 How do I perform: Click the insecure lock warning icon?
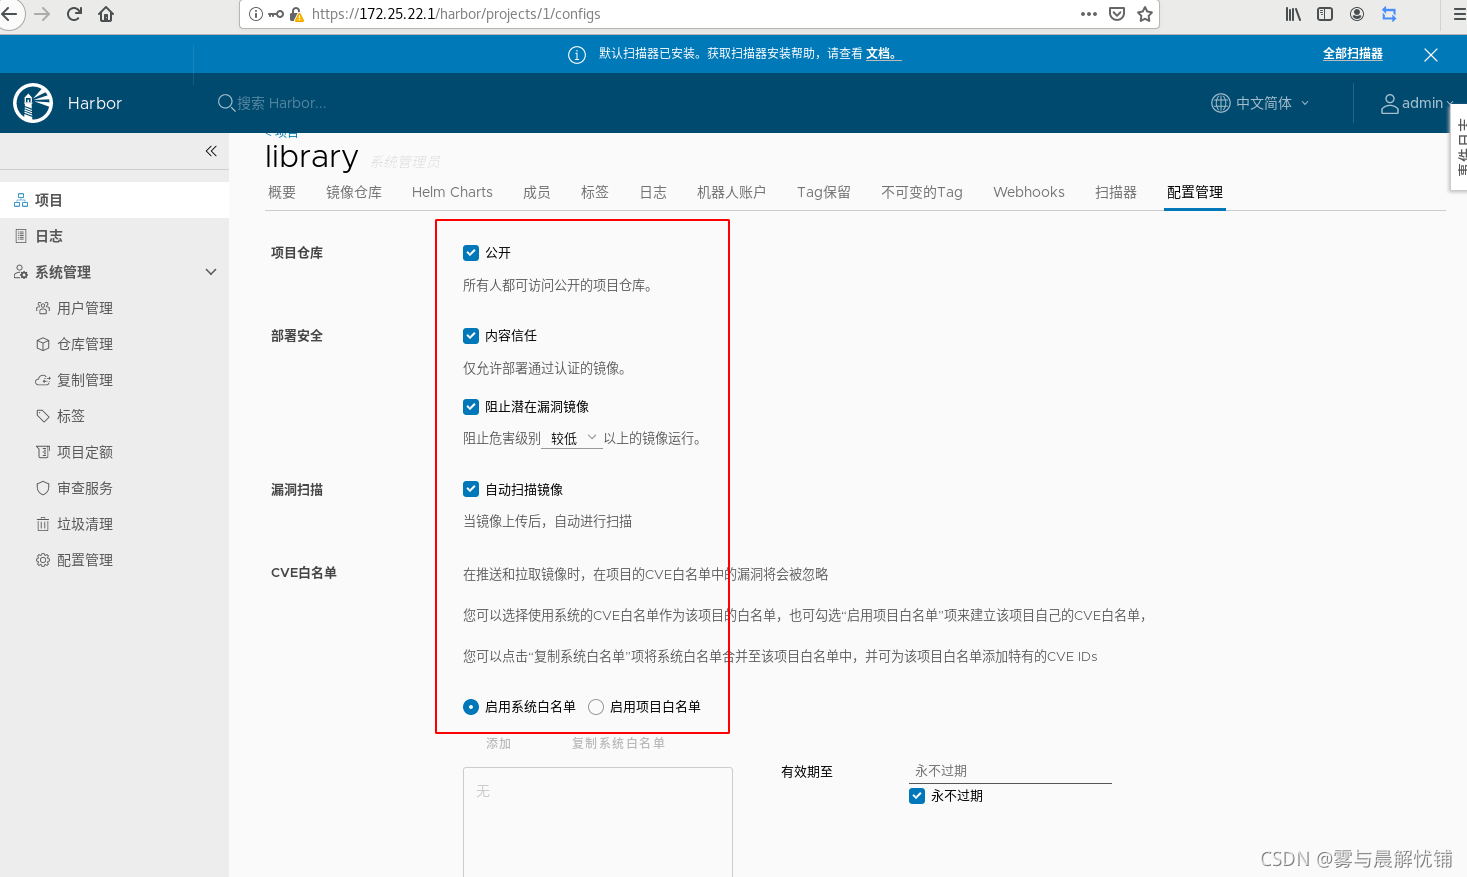(x=297, y=14)
